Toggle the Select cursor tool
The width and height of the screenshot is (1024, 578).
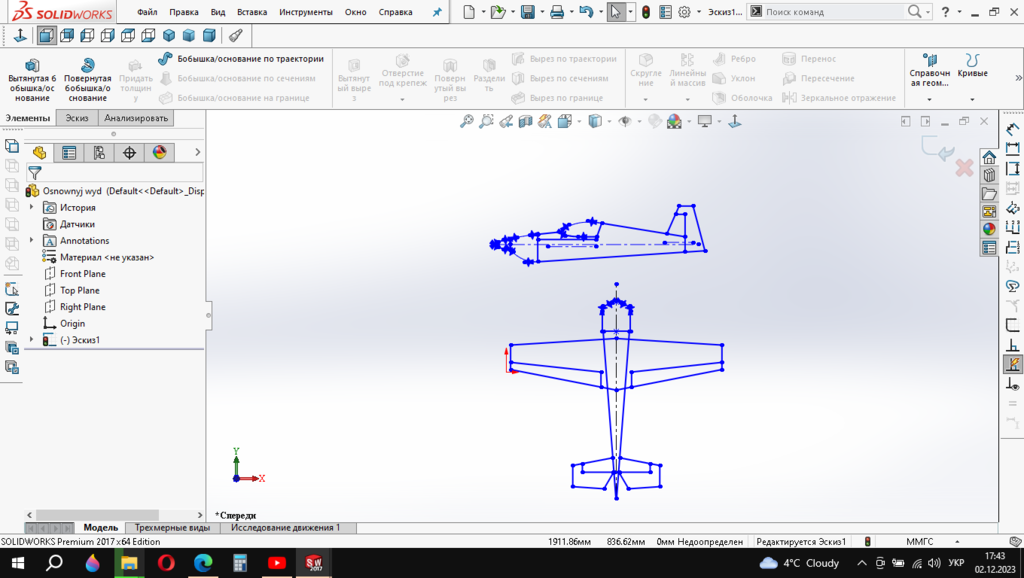click(615, 12)
